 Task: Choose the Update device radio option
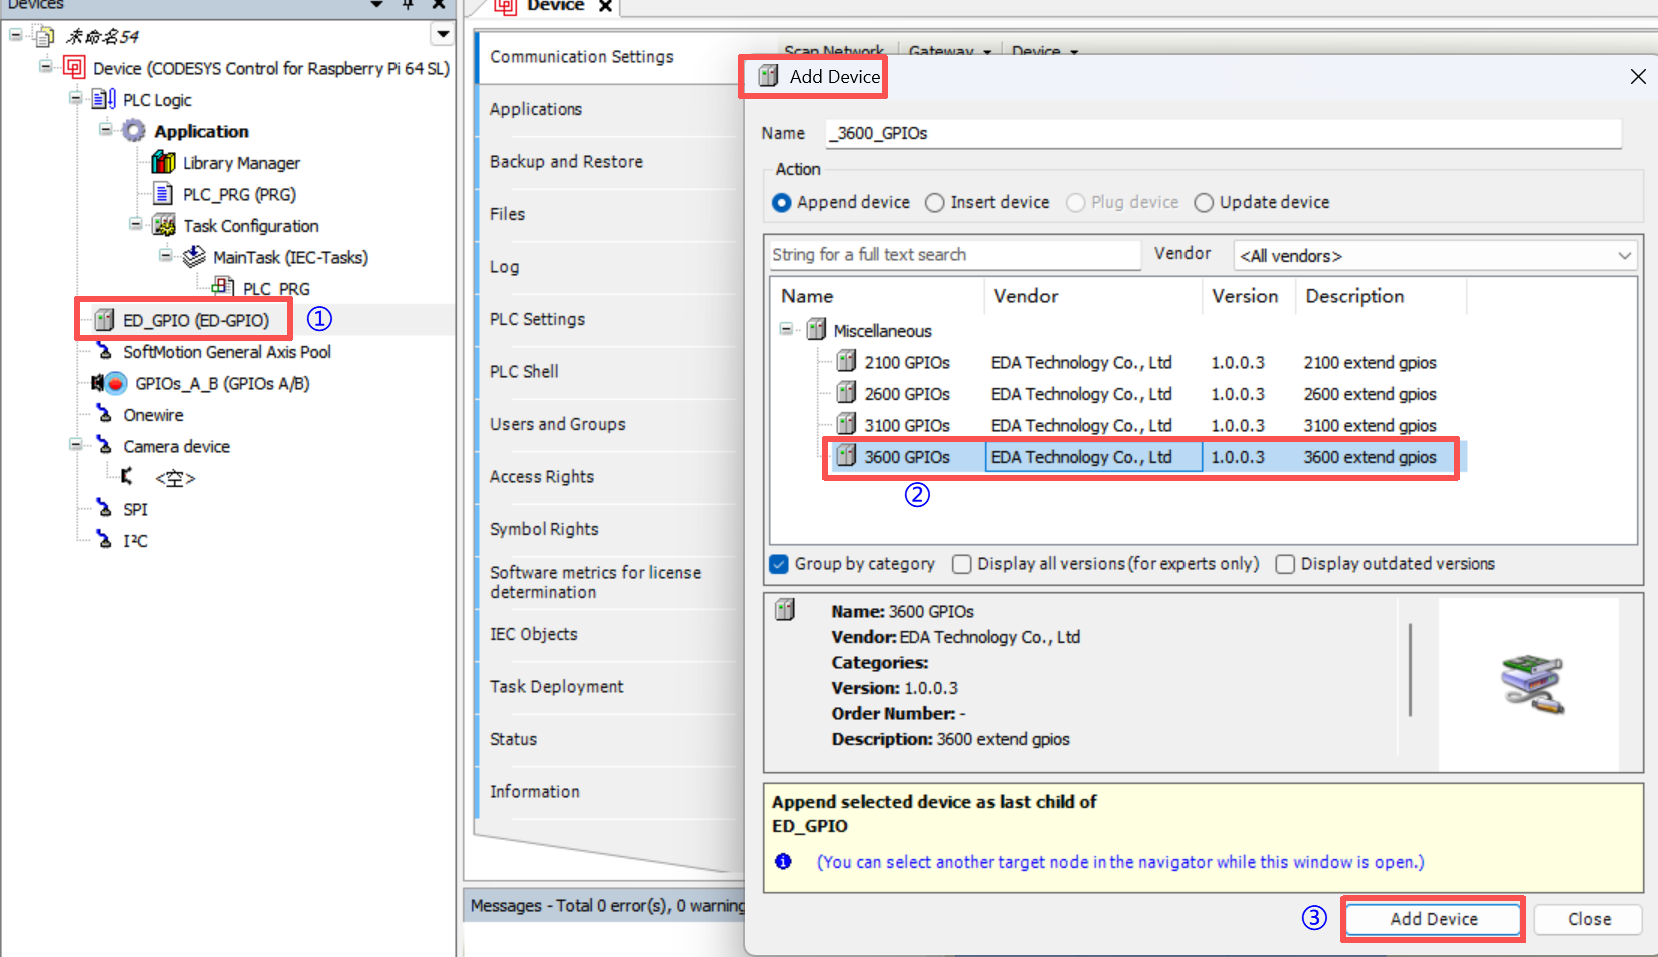1204,203
